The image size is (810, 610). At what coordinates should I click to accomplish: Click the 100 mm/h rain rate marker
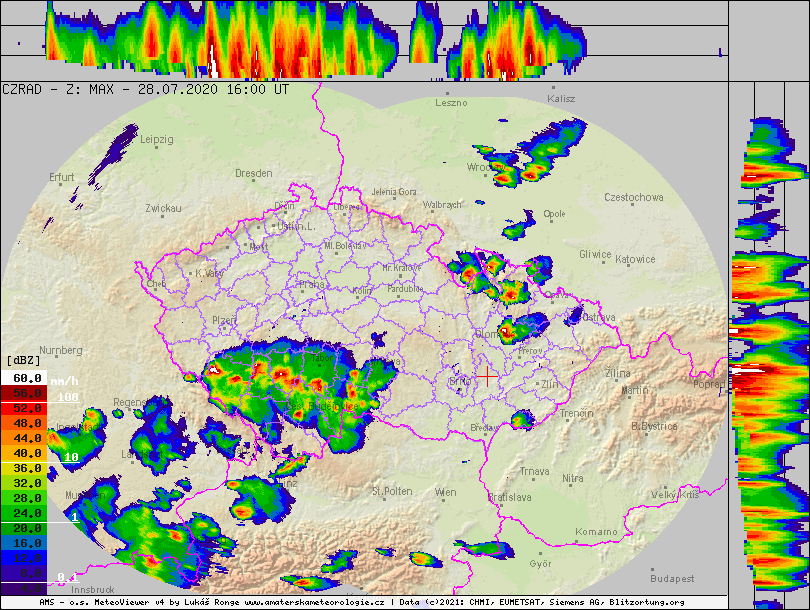[x=67, y=397]
